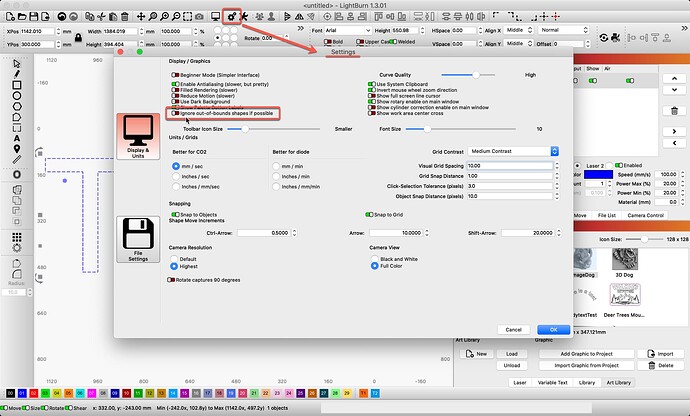Toggle Ignore out-of-bounds shapes option
690x416 pixels.
click(173, 114)
